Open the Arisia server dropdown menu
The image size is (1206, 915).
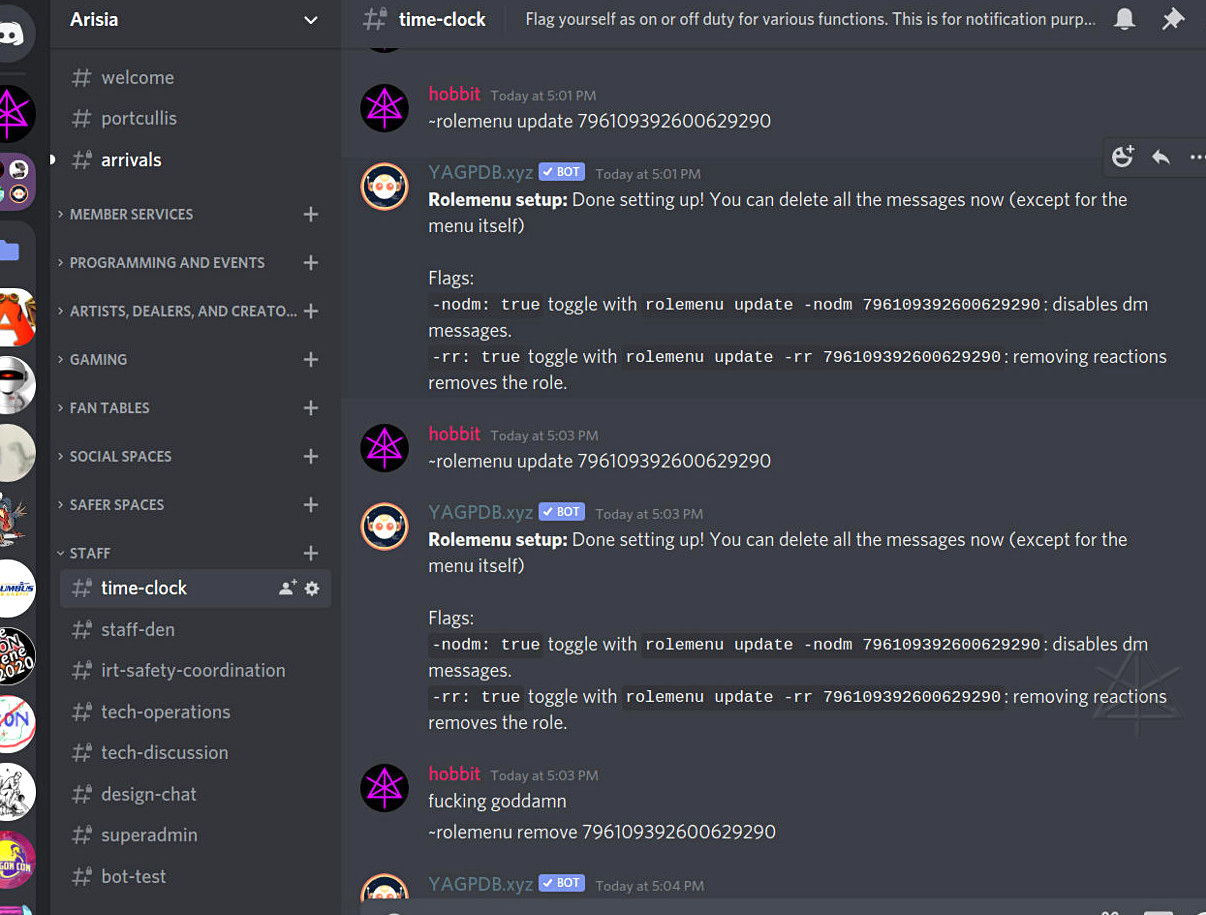click(x=311, y=19)
